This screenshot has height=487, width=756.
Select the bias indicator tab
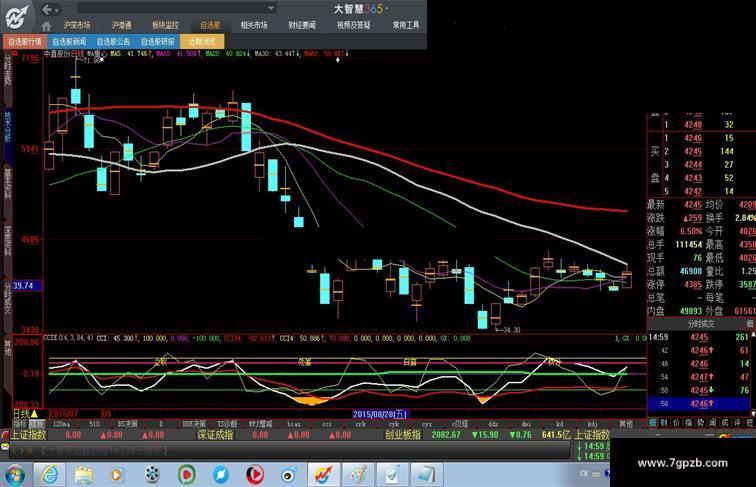tap(294, 424)
